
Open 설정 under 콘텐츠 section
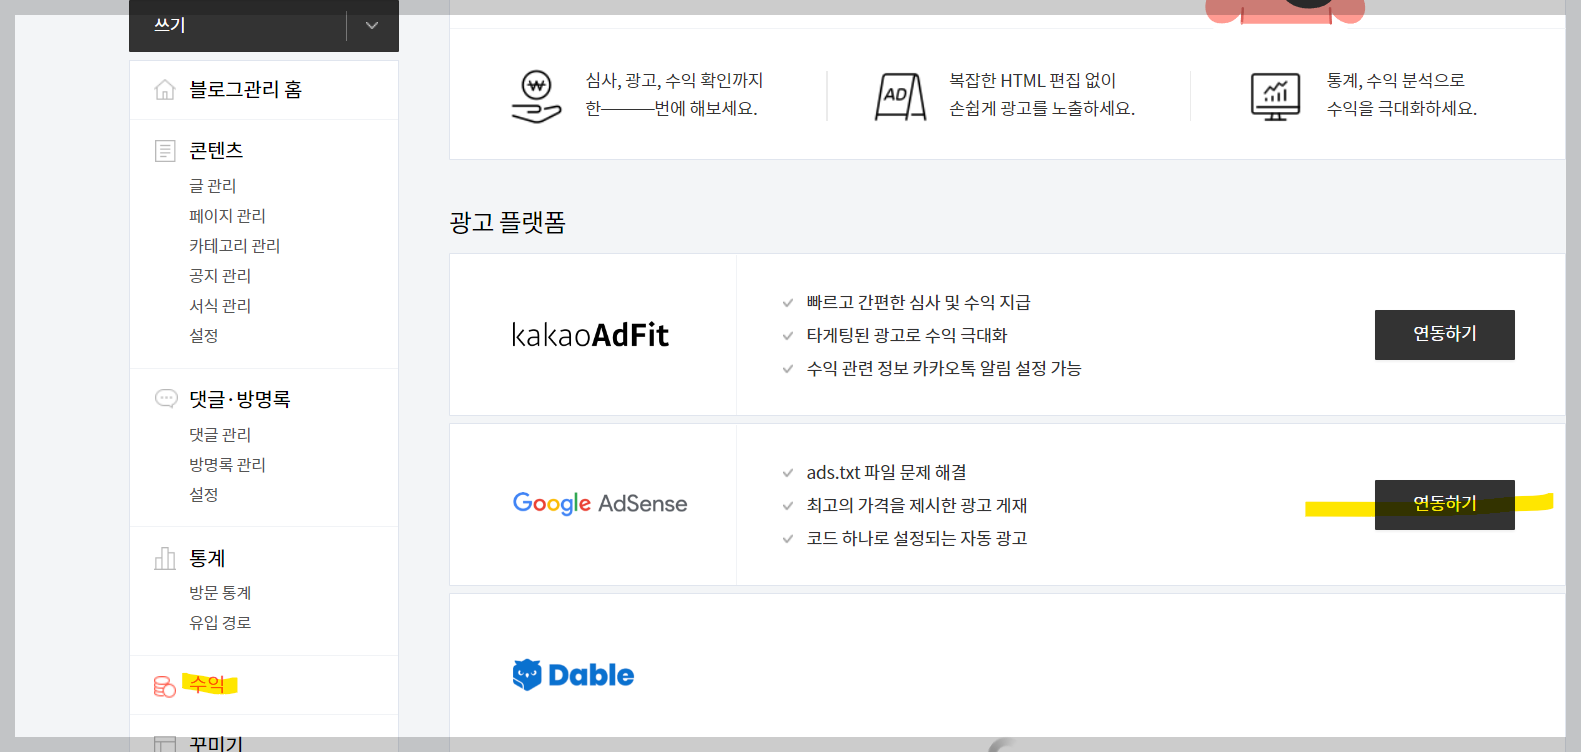coord(204,336)
